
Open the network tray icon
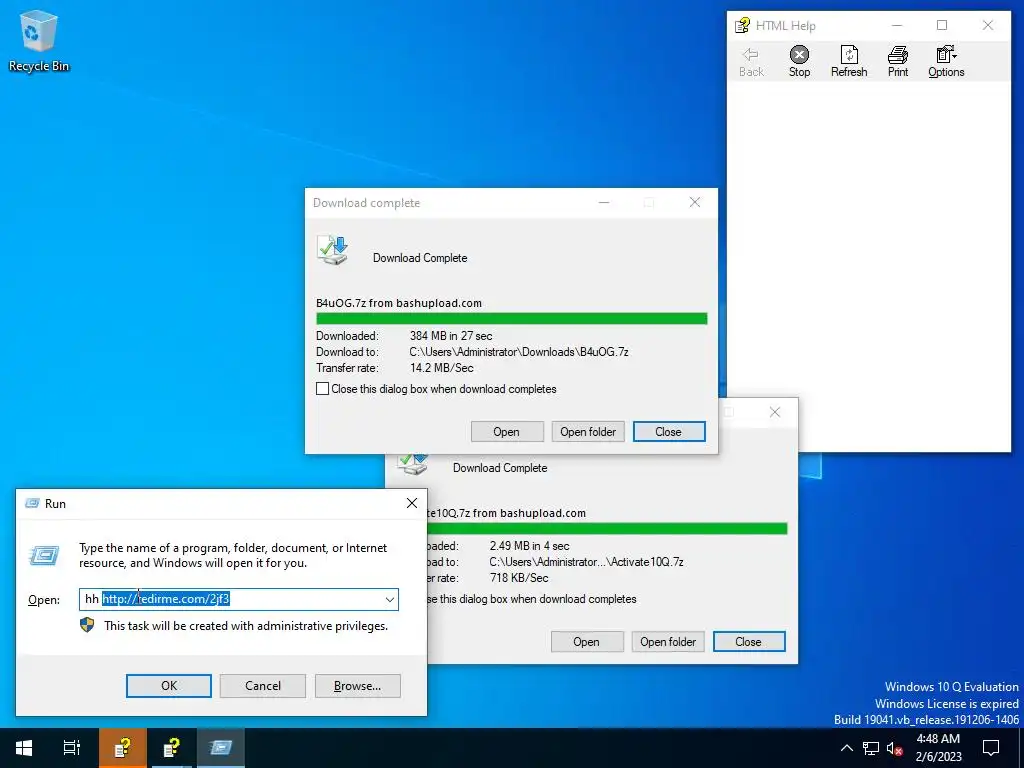pos(871,748)
